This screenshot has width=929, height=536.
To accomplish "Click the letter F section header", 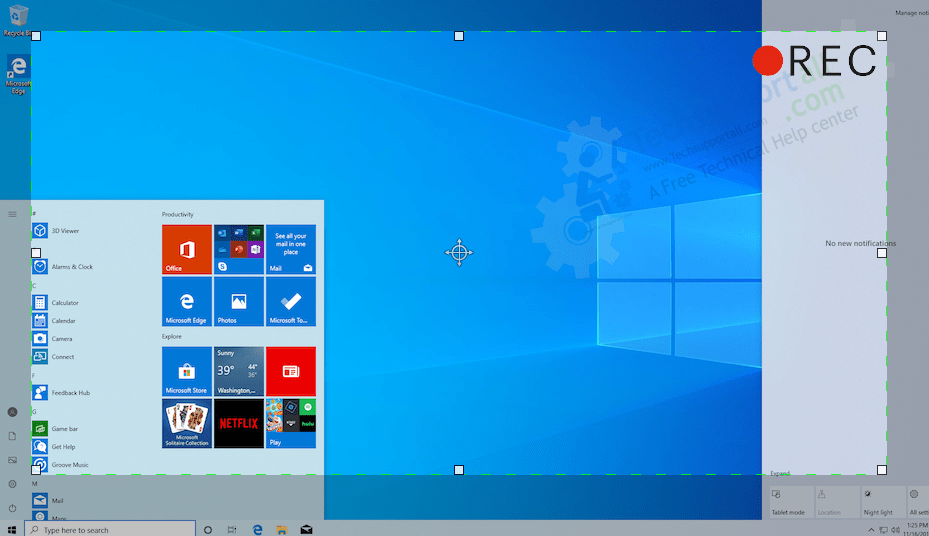I will (x=34, y=375).
